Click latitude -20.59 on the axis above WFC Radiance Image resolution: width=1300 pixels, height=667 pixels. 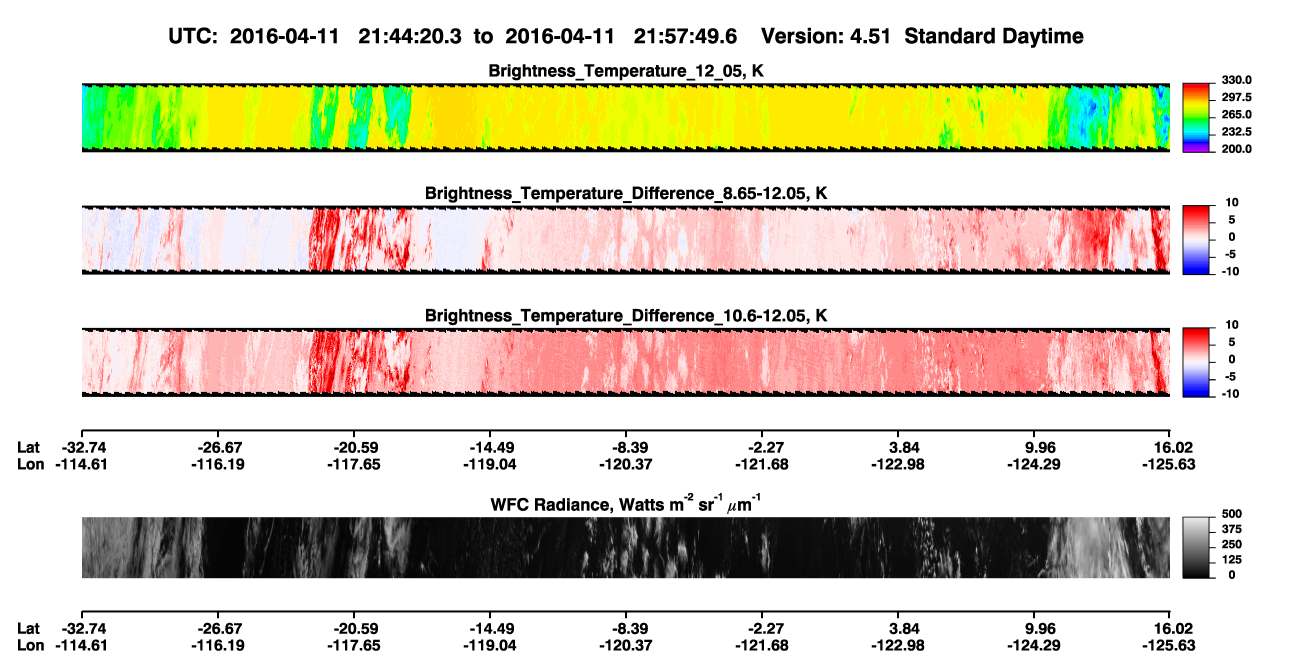point(353,446)
